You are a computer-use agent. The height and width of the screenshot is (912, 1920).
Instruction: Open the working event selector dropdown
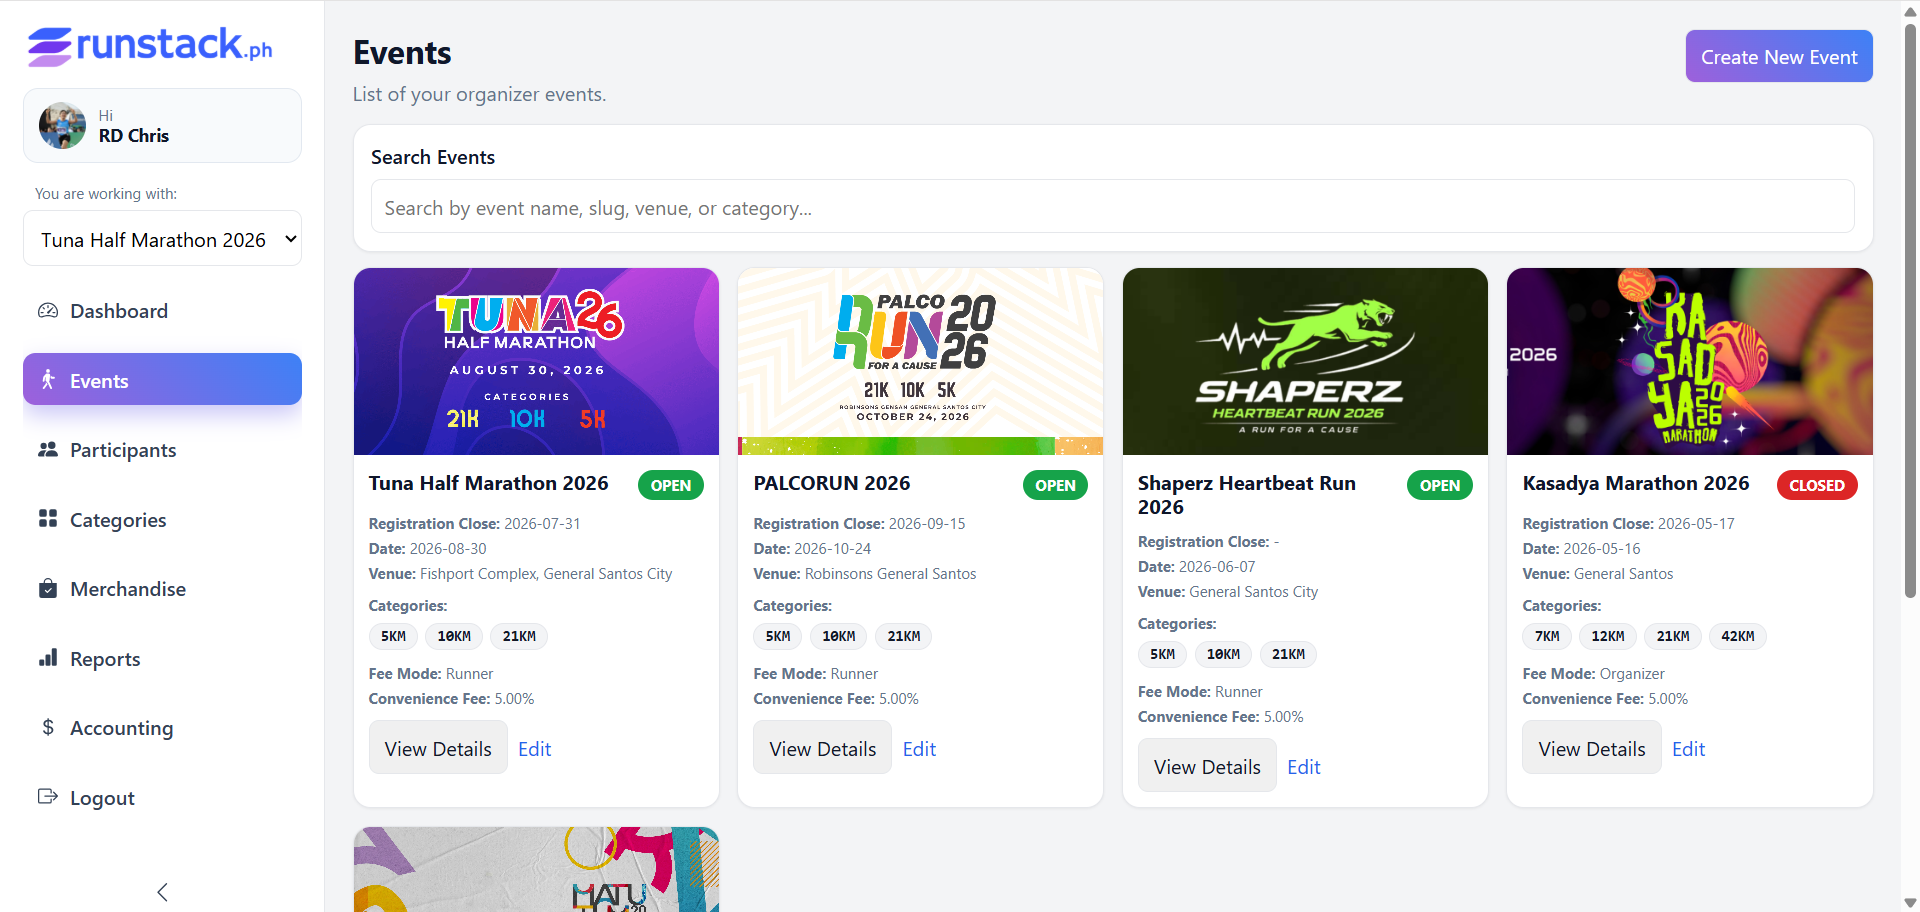point(162,239)
